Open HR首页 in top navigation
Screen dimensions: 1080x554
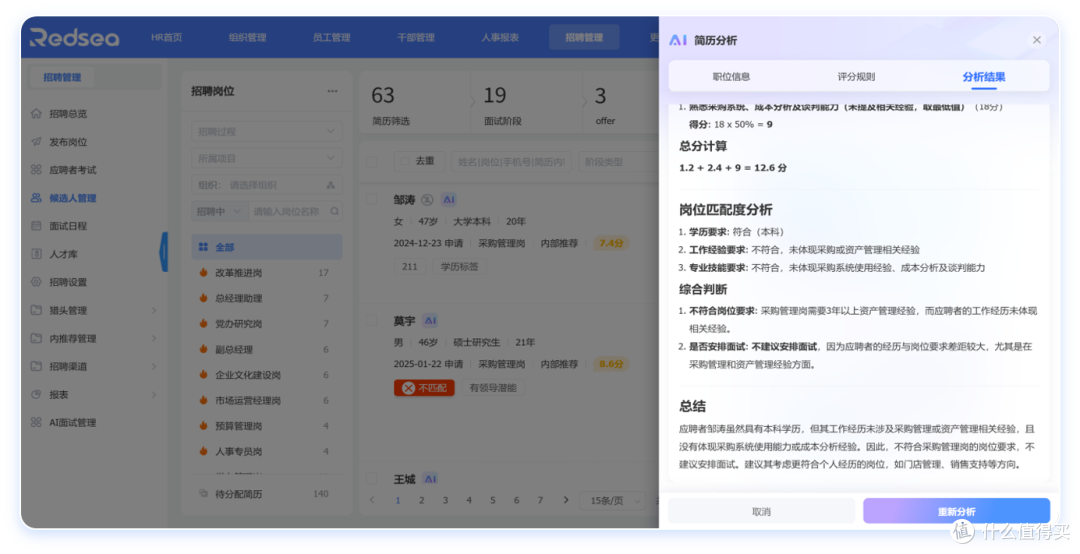[167, 37]
